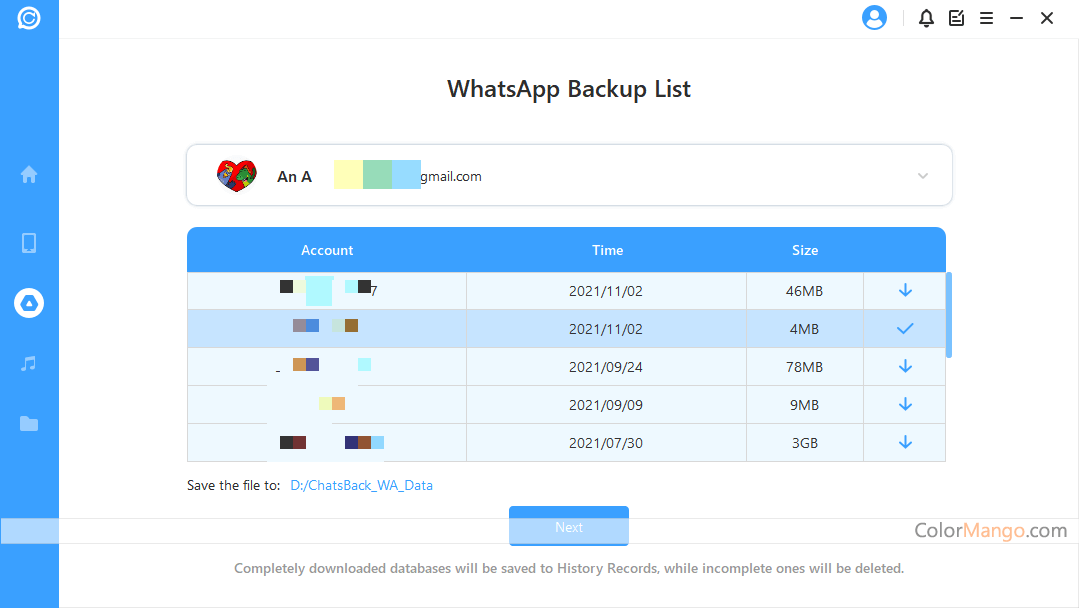Download the 78MB backup from 2021/09/24
The width and height of the screenshot is (1079, 608).
tap(905, 367)
